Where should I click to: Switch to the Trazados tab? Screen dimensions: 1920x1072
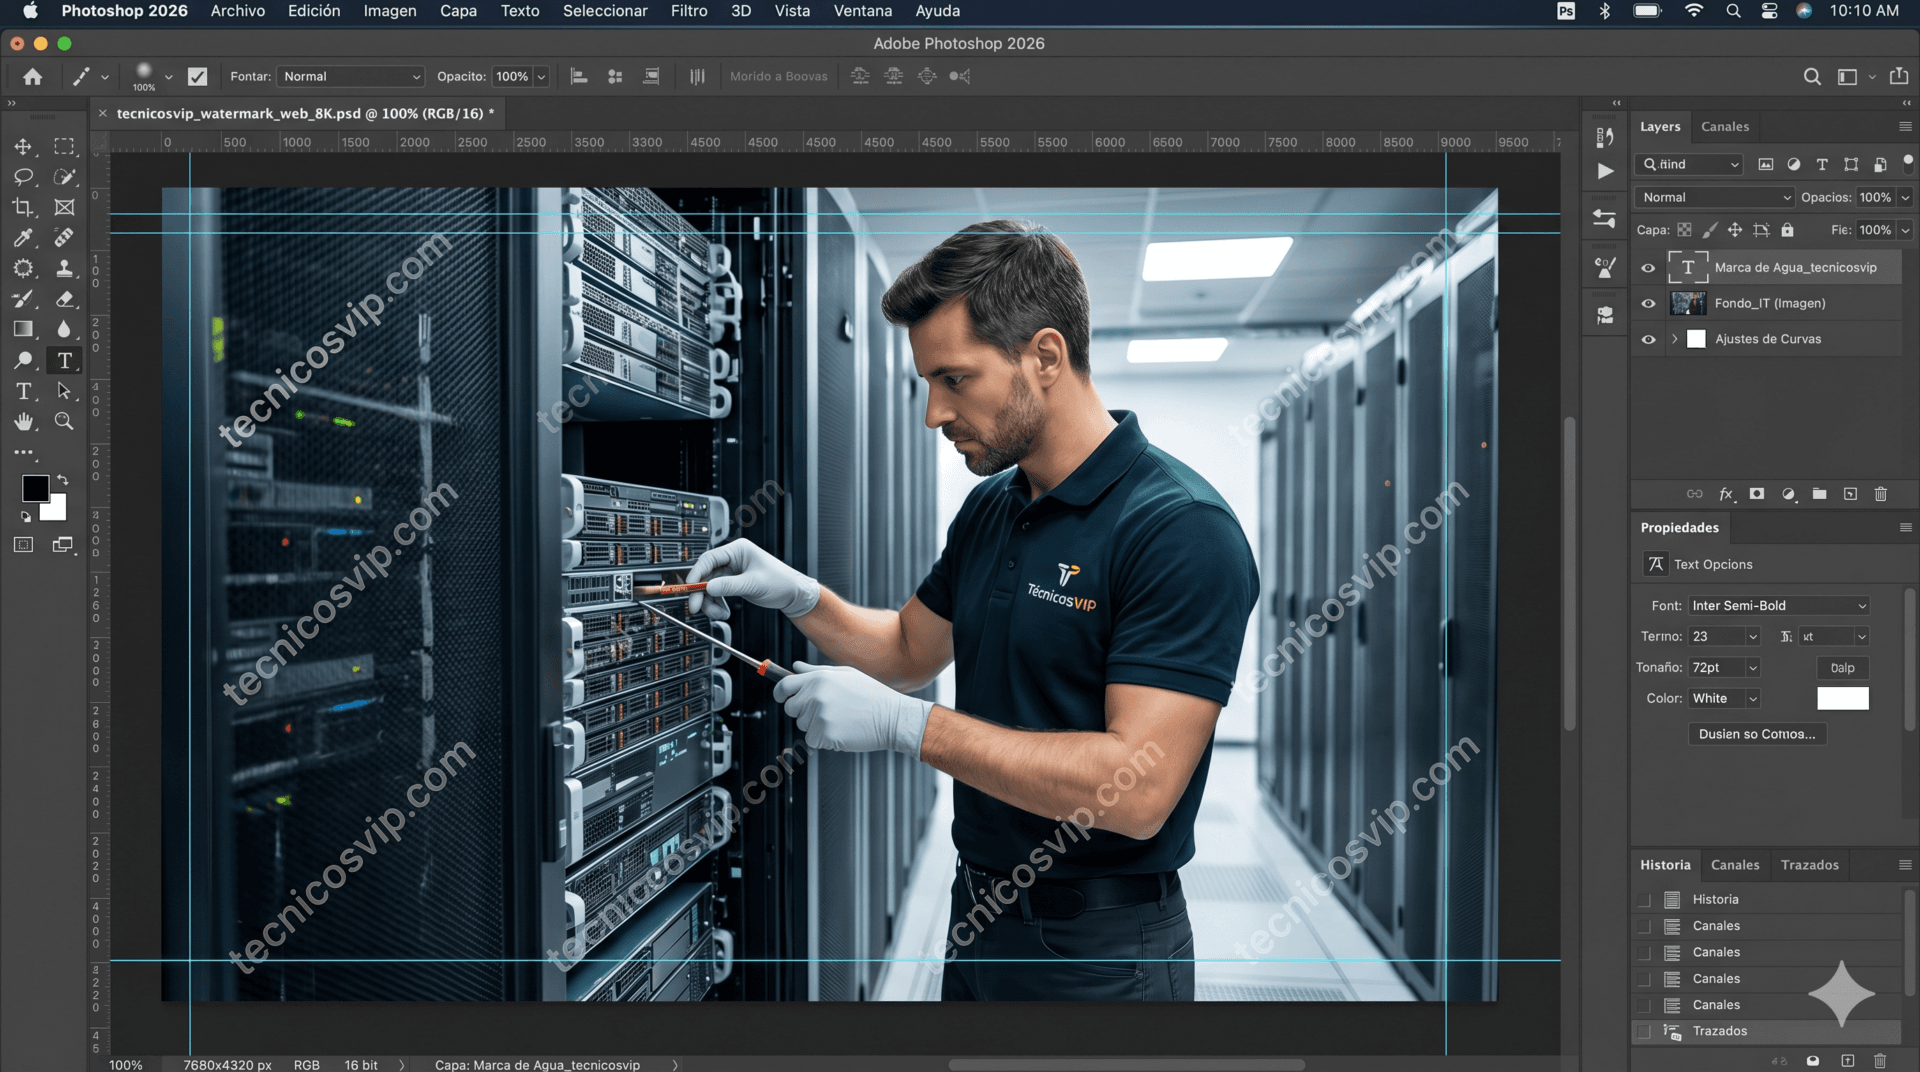1809,865
